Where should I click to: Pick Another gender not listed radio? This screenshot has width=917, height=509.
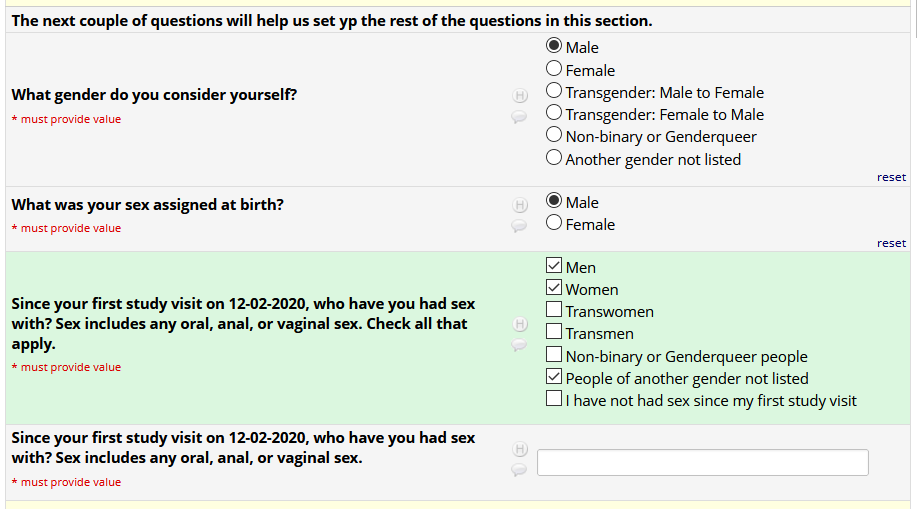click(x=554, y=158)
